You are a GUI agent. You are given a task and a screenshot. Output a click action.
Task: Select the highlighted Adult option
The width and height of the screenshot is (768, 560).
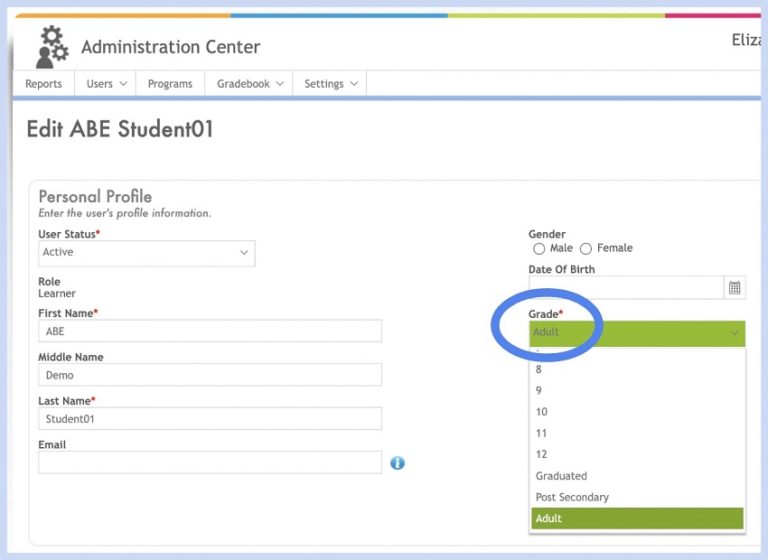[x=636, y=518]
